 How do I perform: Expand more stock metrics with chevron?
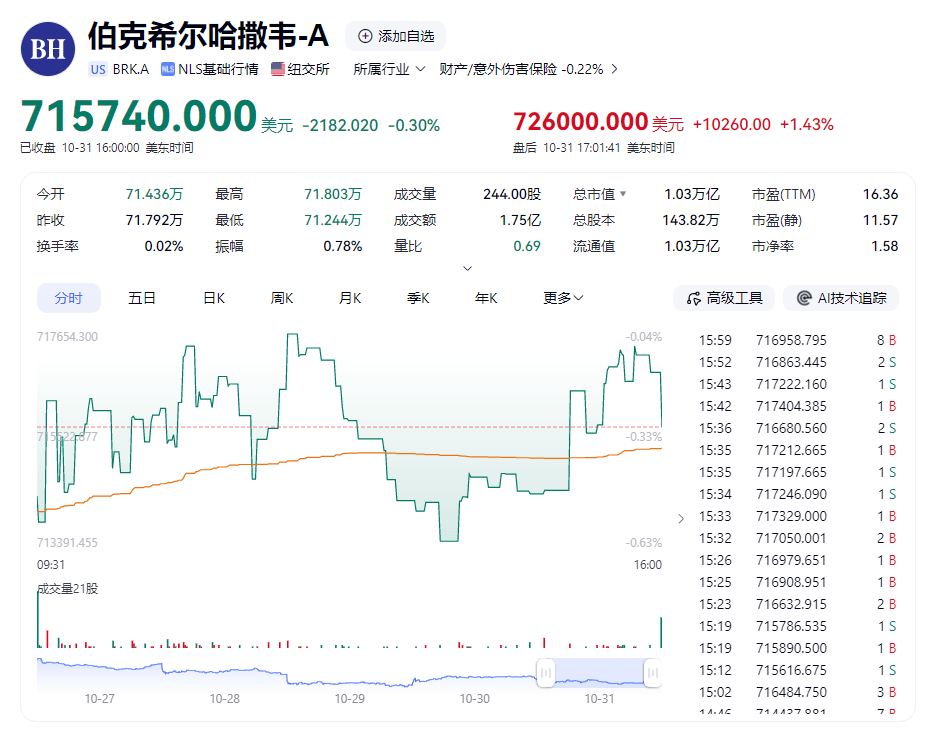(467, 268)
